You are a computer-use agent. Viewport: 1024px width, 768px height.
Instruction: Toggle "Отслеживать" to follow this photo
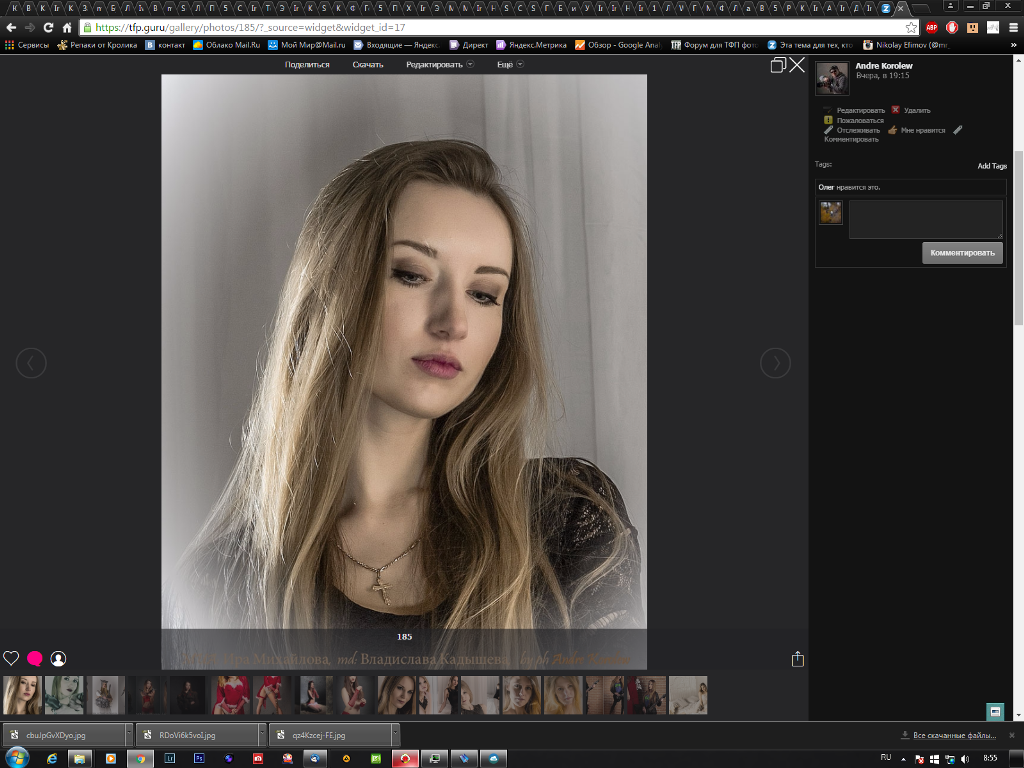pyautogui.click(x=857, y=130)
